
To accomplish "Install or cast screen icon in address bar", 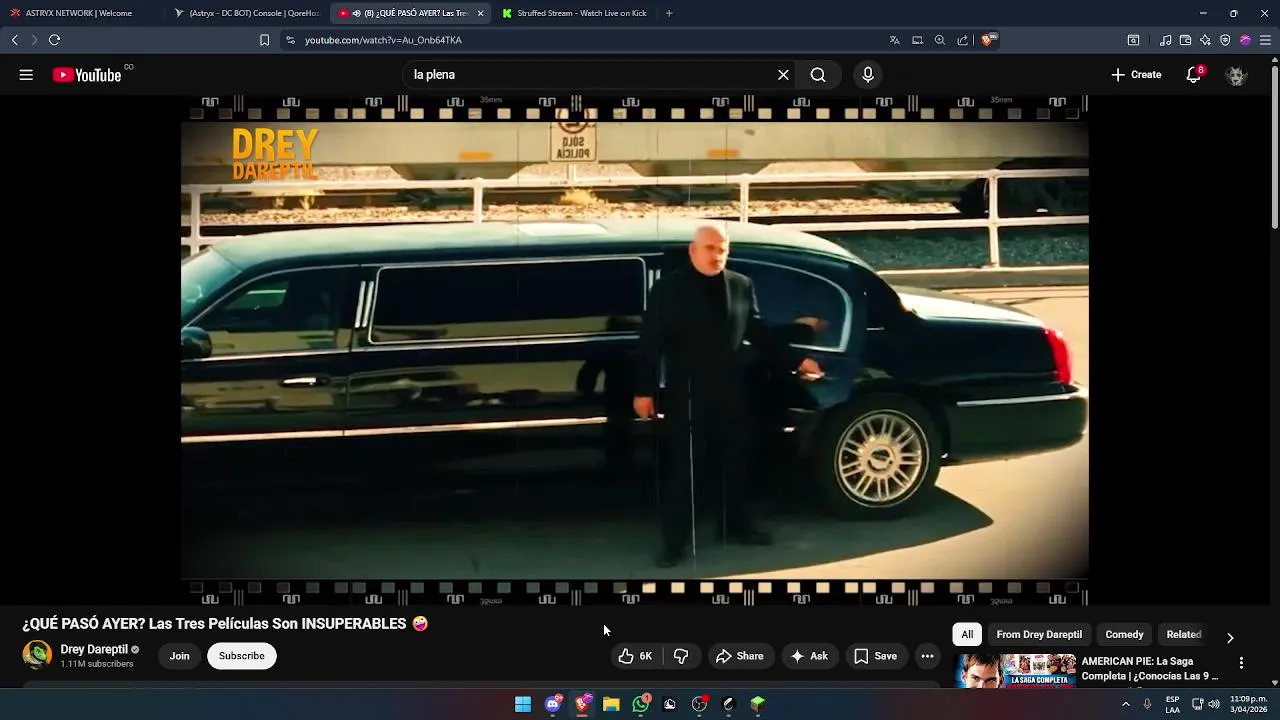I will [x=917, y=40].
